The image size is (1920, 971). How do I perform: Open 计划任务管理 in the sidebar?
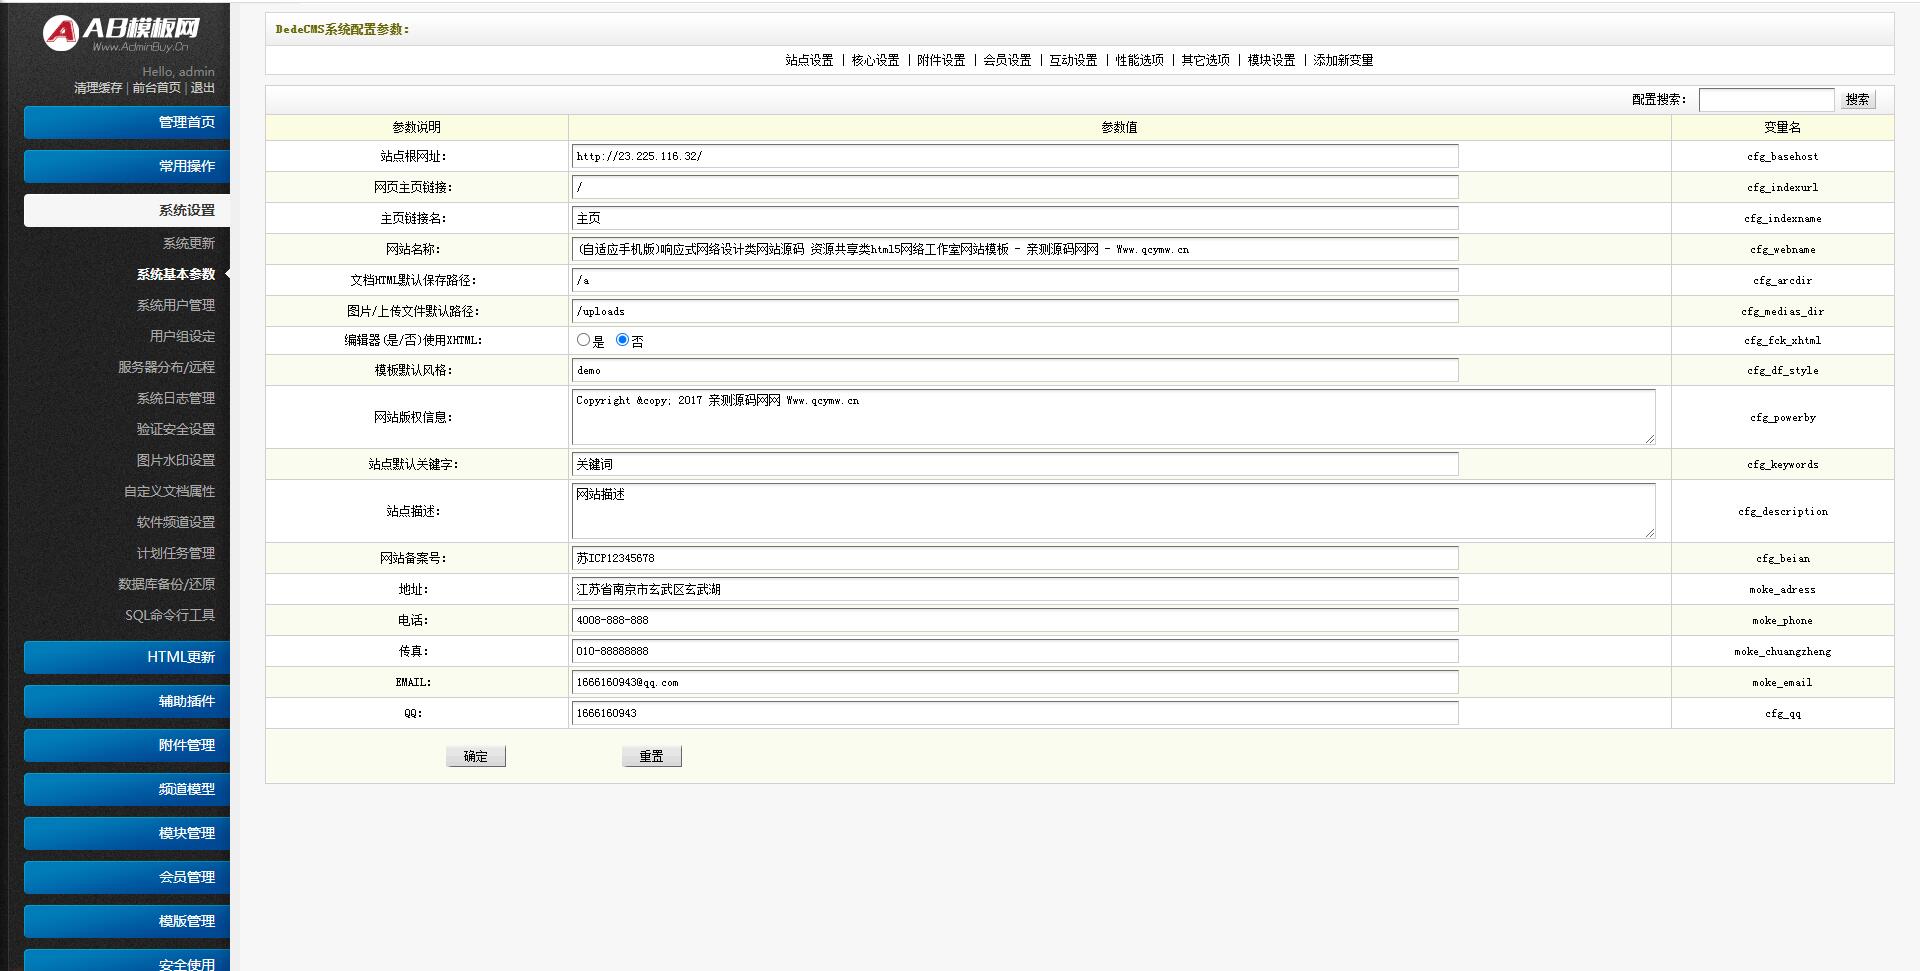point(176,553)
